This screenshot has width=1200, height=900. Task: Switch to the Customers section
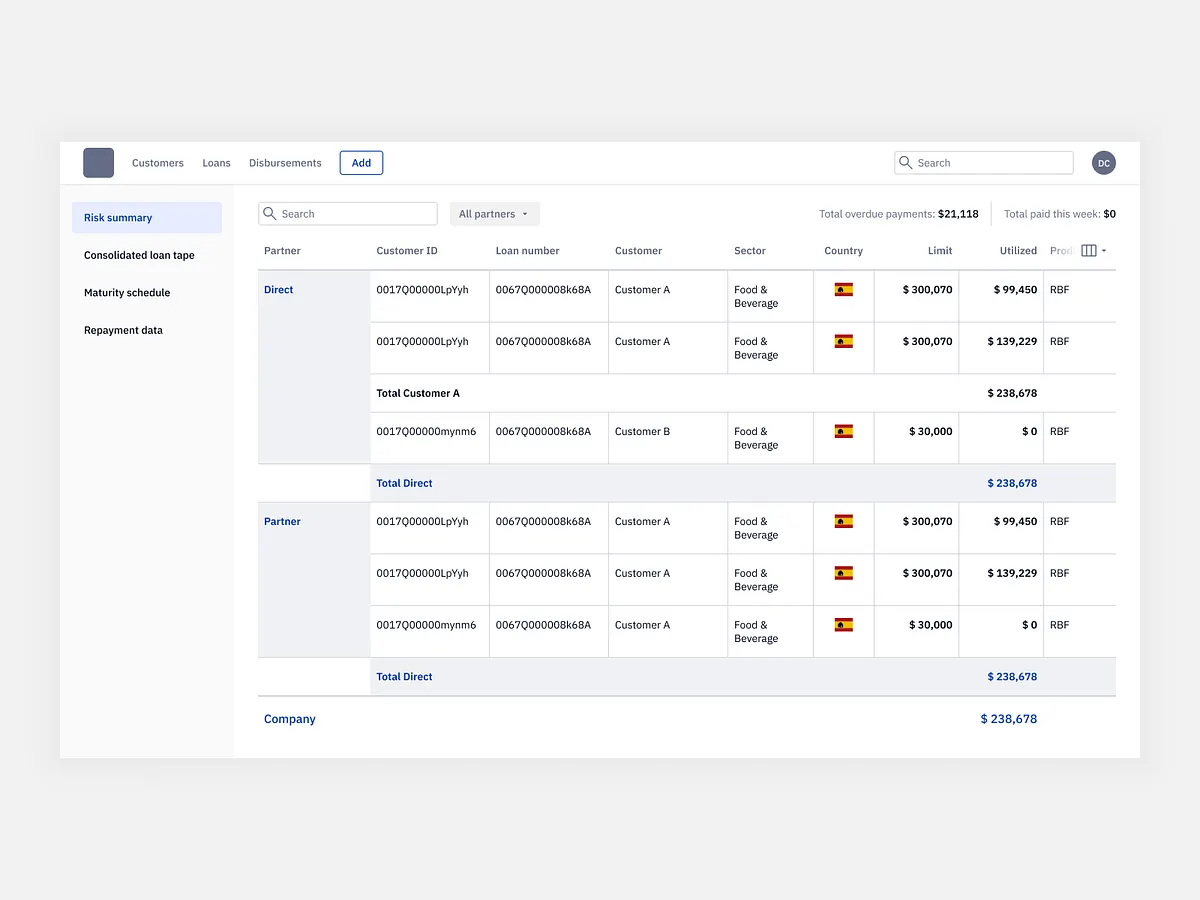[x=157, y=162]
